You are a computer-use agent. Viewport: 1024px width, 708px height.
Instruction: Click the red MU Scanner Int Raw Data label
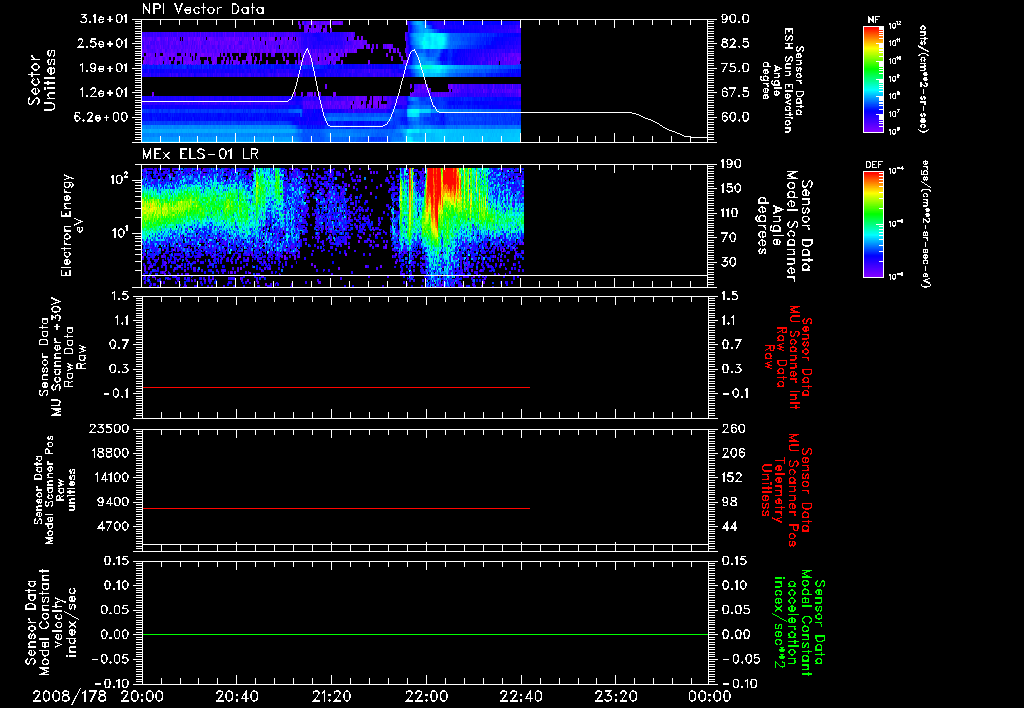[787, 358]
